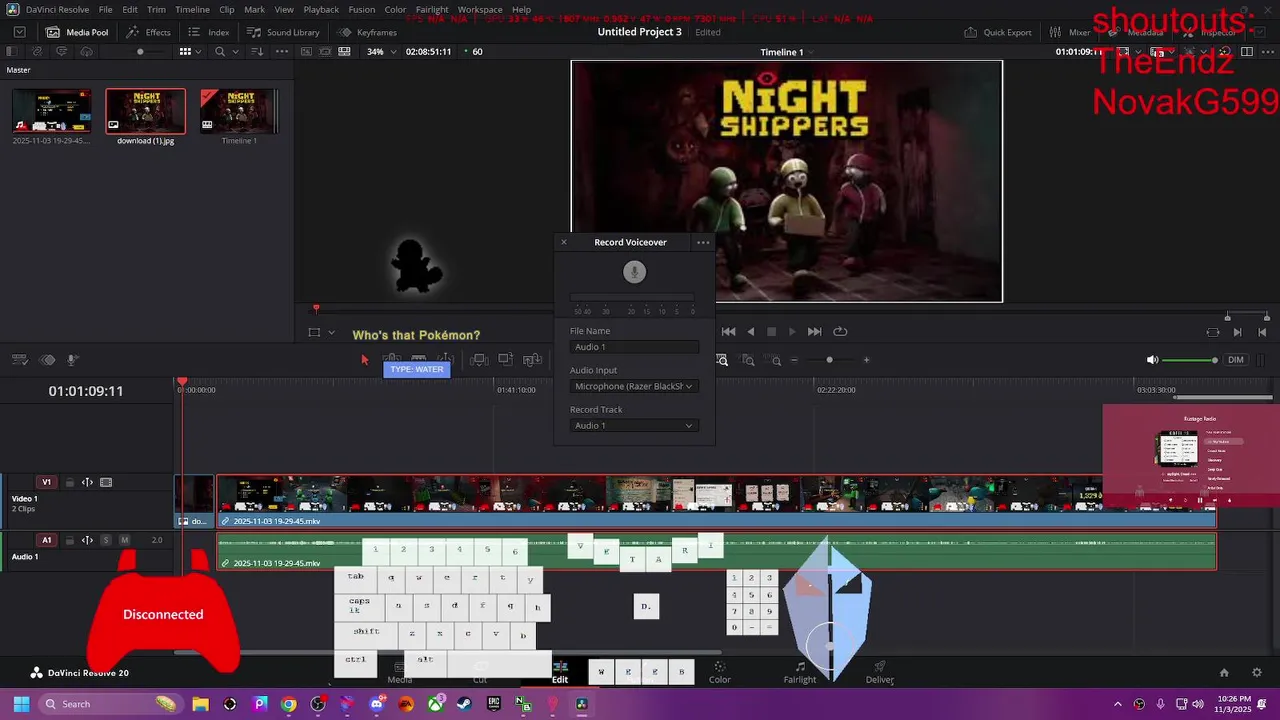
Task: Solo the Audio 1 track
Action: (106, 540)
